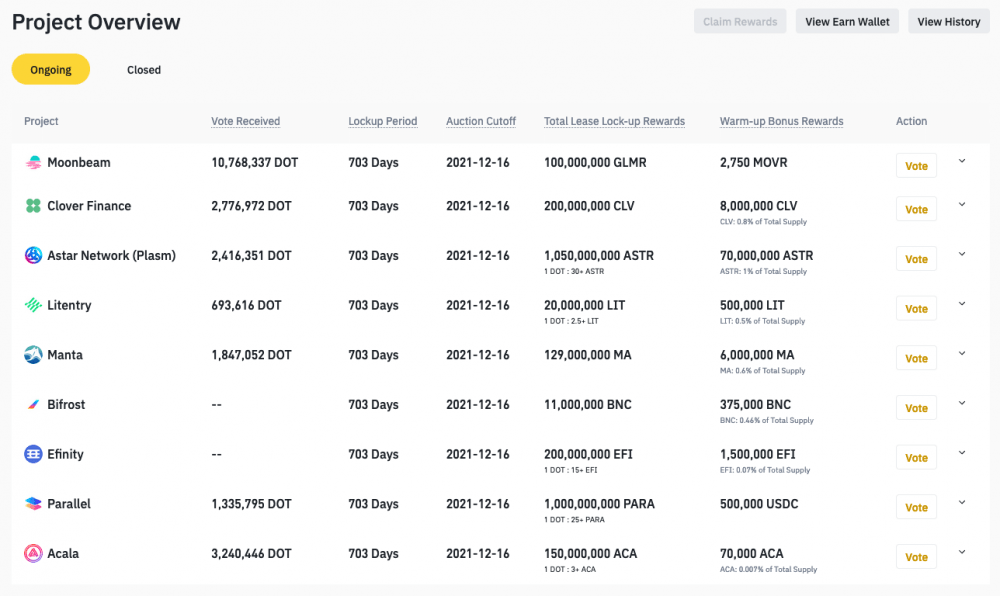Click the Bifrost logo icon

(x=33, y=405)
